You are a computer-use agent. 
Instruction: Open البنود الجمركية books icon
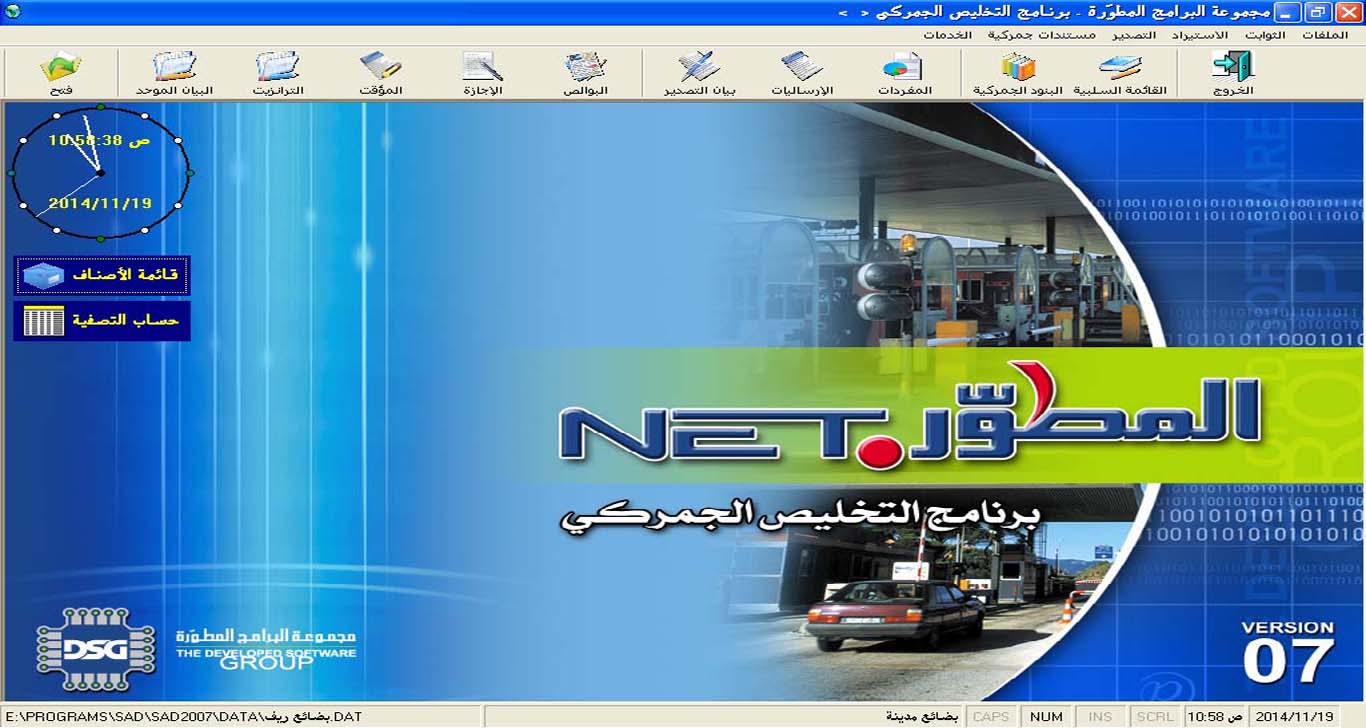coord(1018,72)
